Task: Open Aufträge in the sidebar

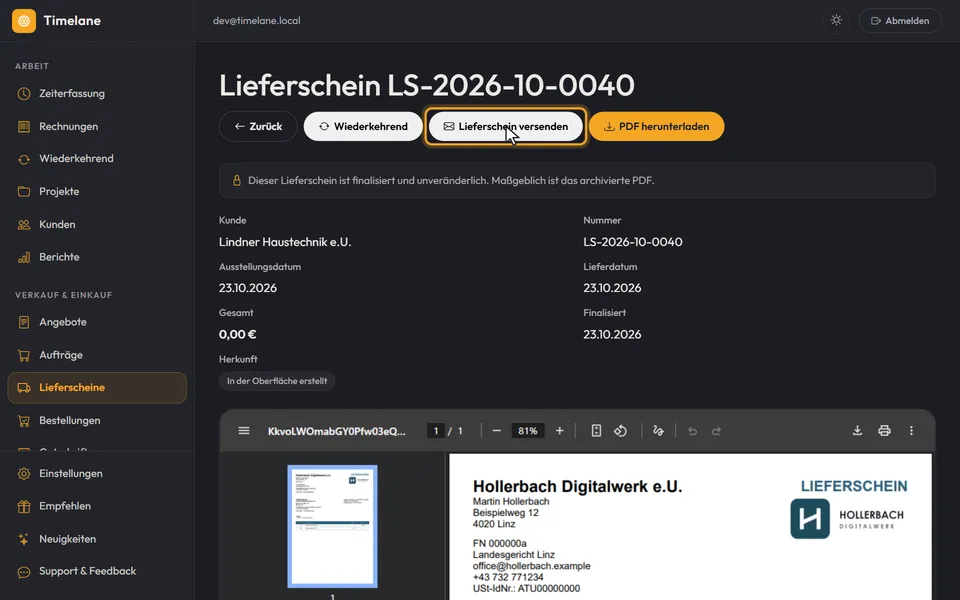Action: coord(97,355)
